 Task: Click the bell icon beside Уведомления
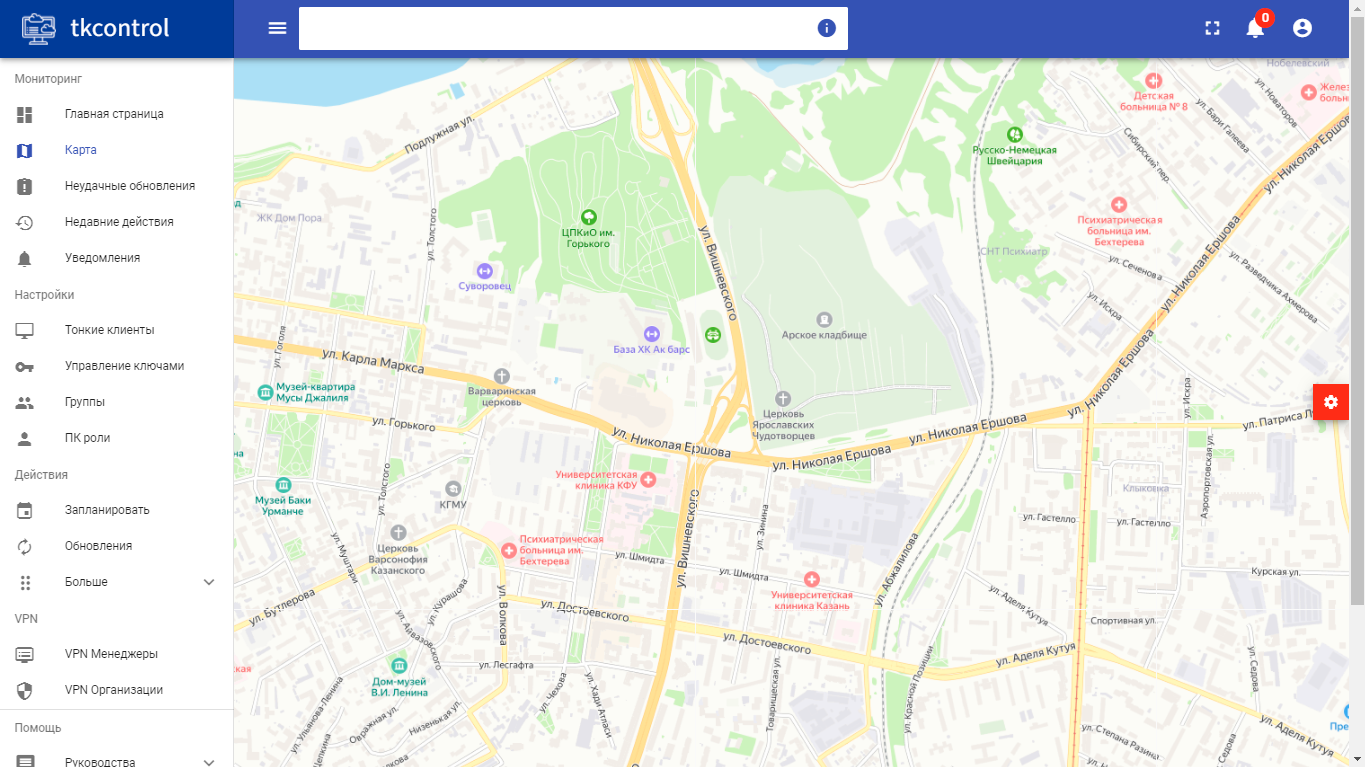coord(25,258)
